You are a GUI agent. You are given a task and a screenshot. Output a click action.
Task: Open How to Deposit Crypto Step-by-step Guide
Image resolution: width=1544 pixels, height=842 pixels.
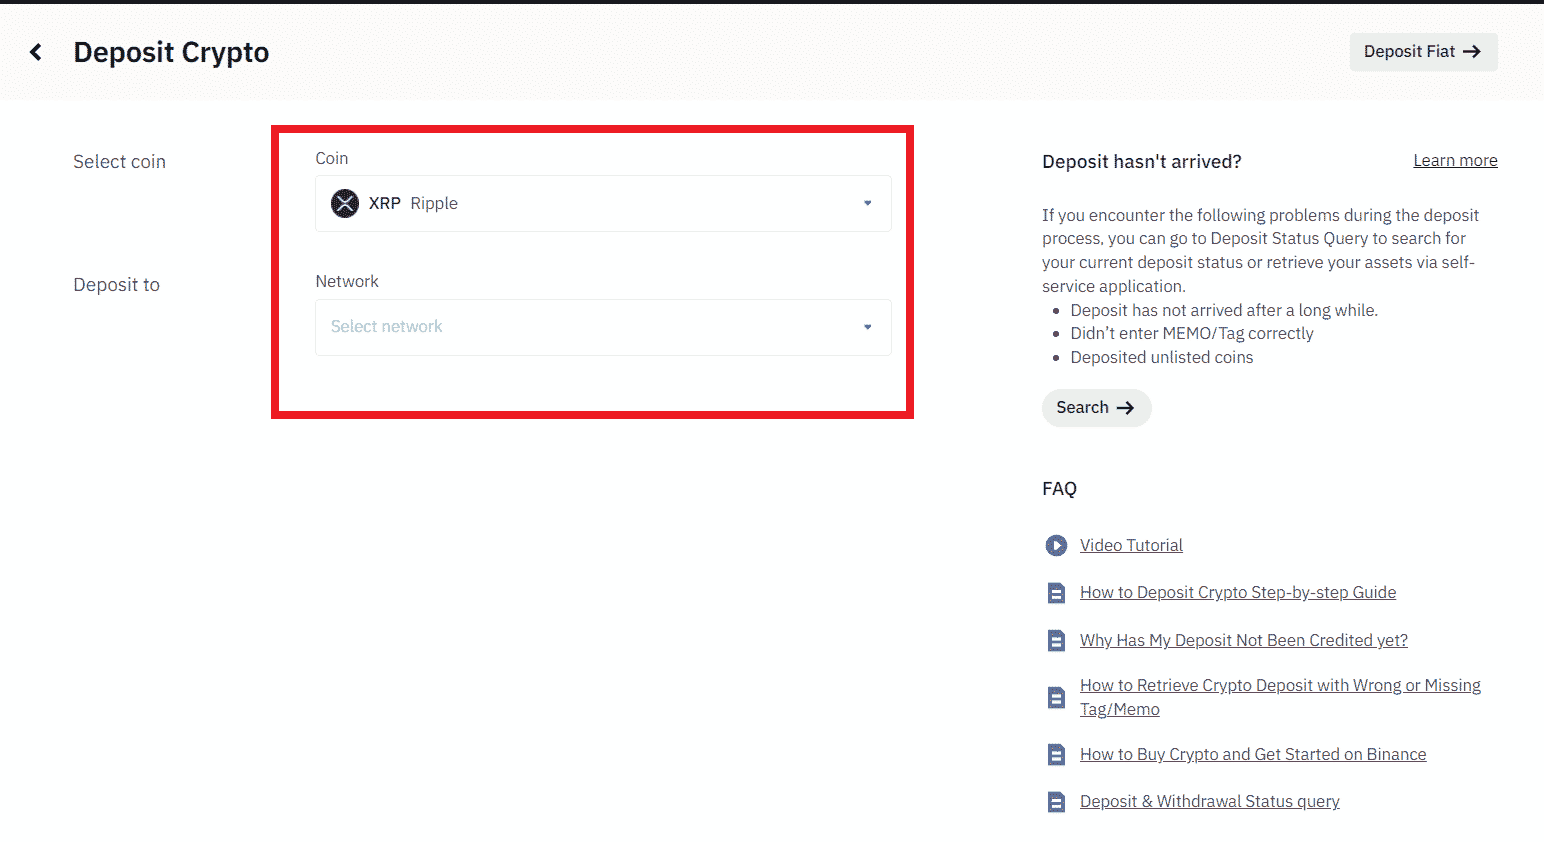[1238, 592]
